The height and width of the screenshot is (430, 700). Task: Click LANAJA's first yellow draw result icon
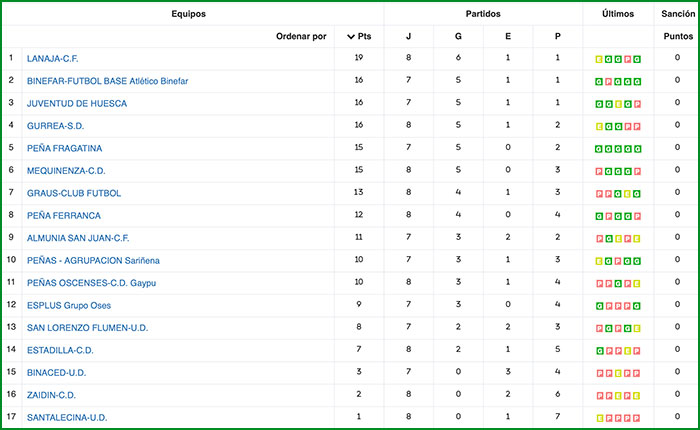tap(599, 60)
